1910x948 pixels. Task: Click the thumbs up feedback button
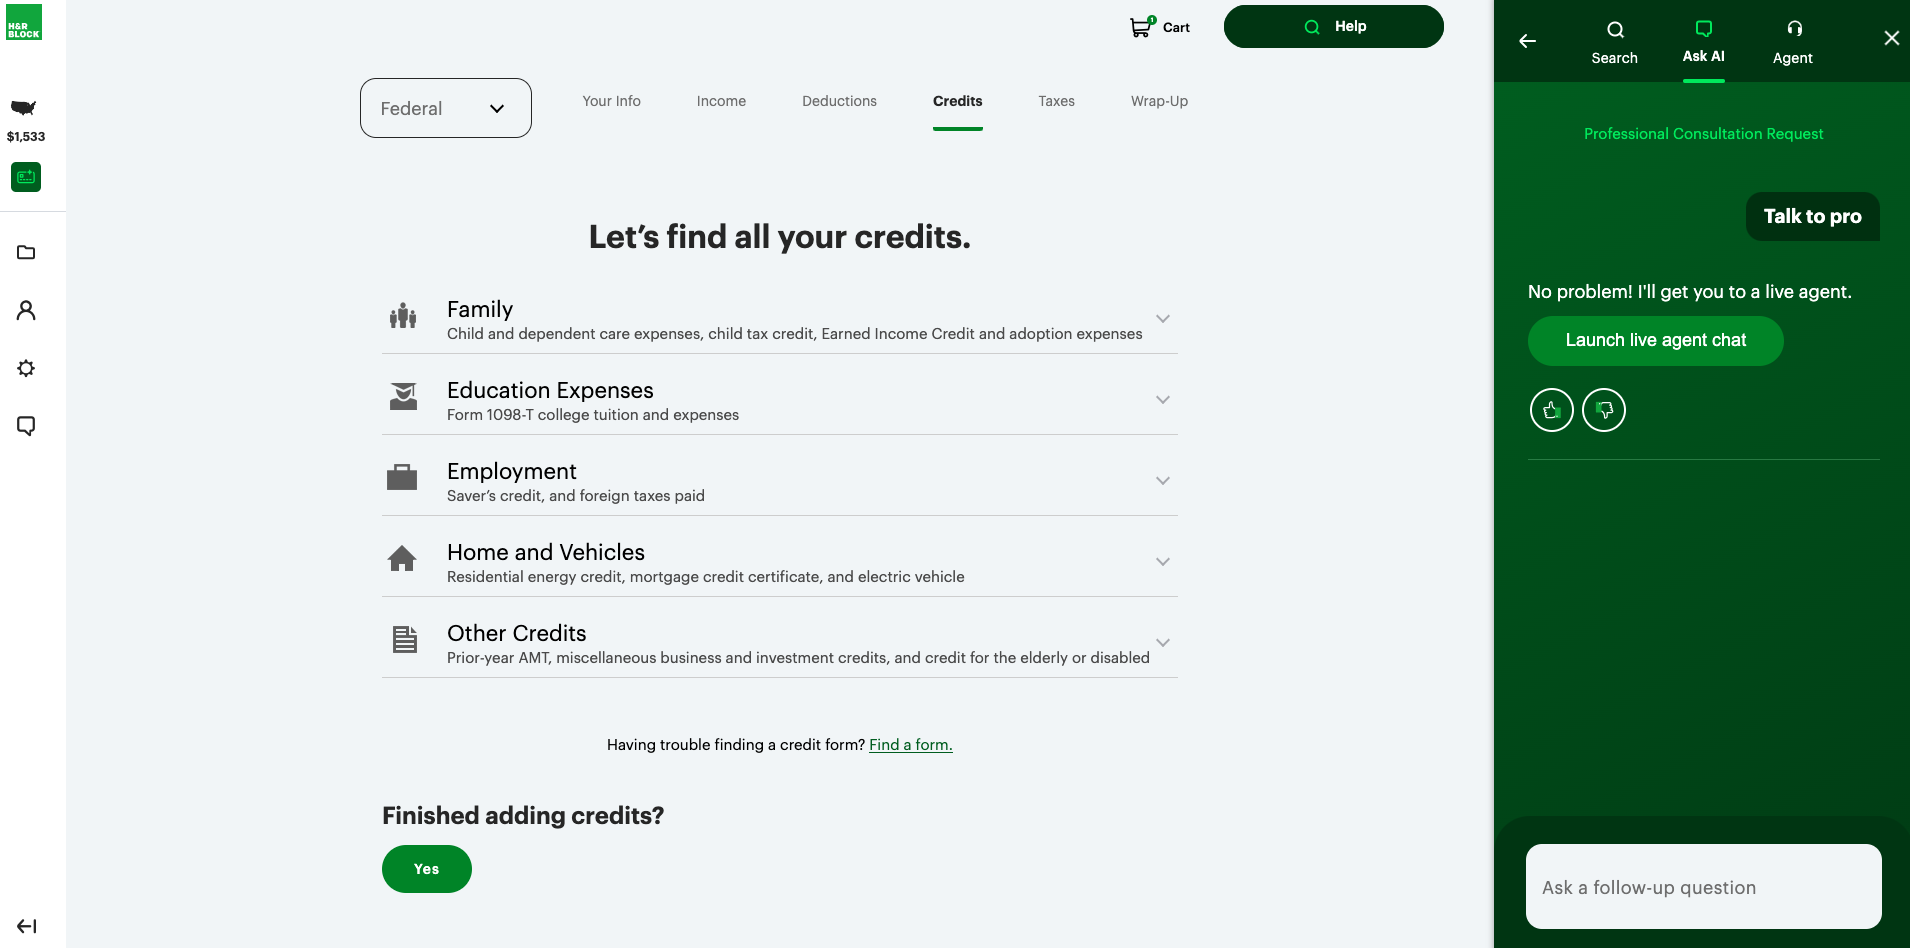click(x=1551, y=410)
